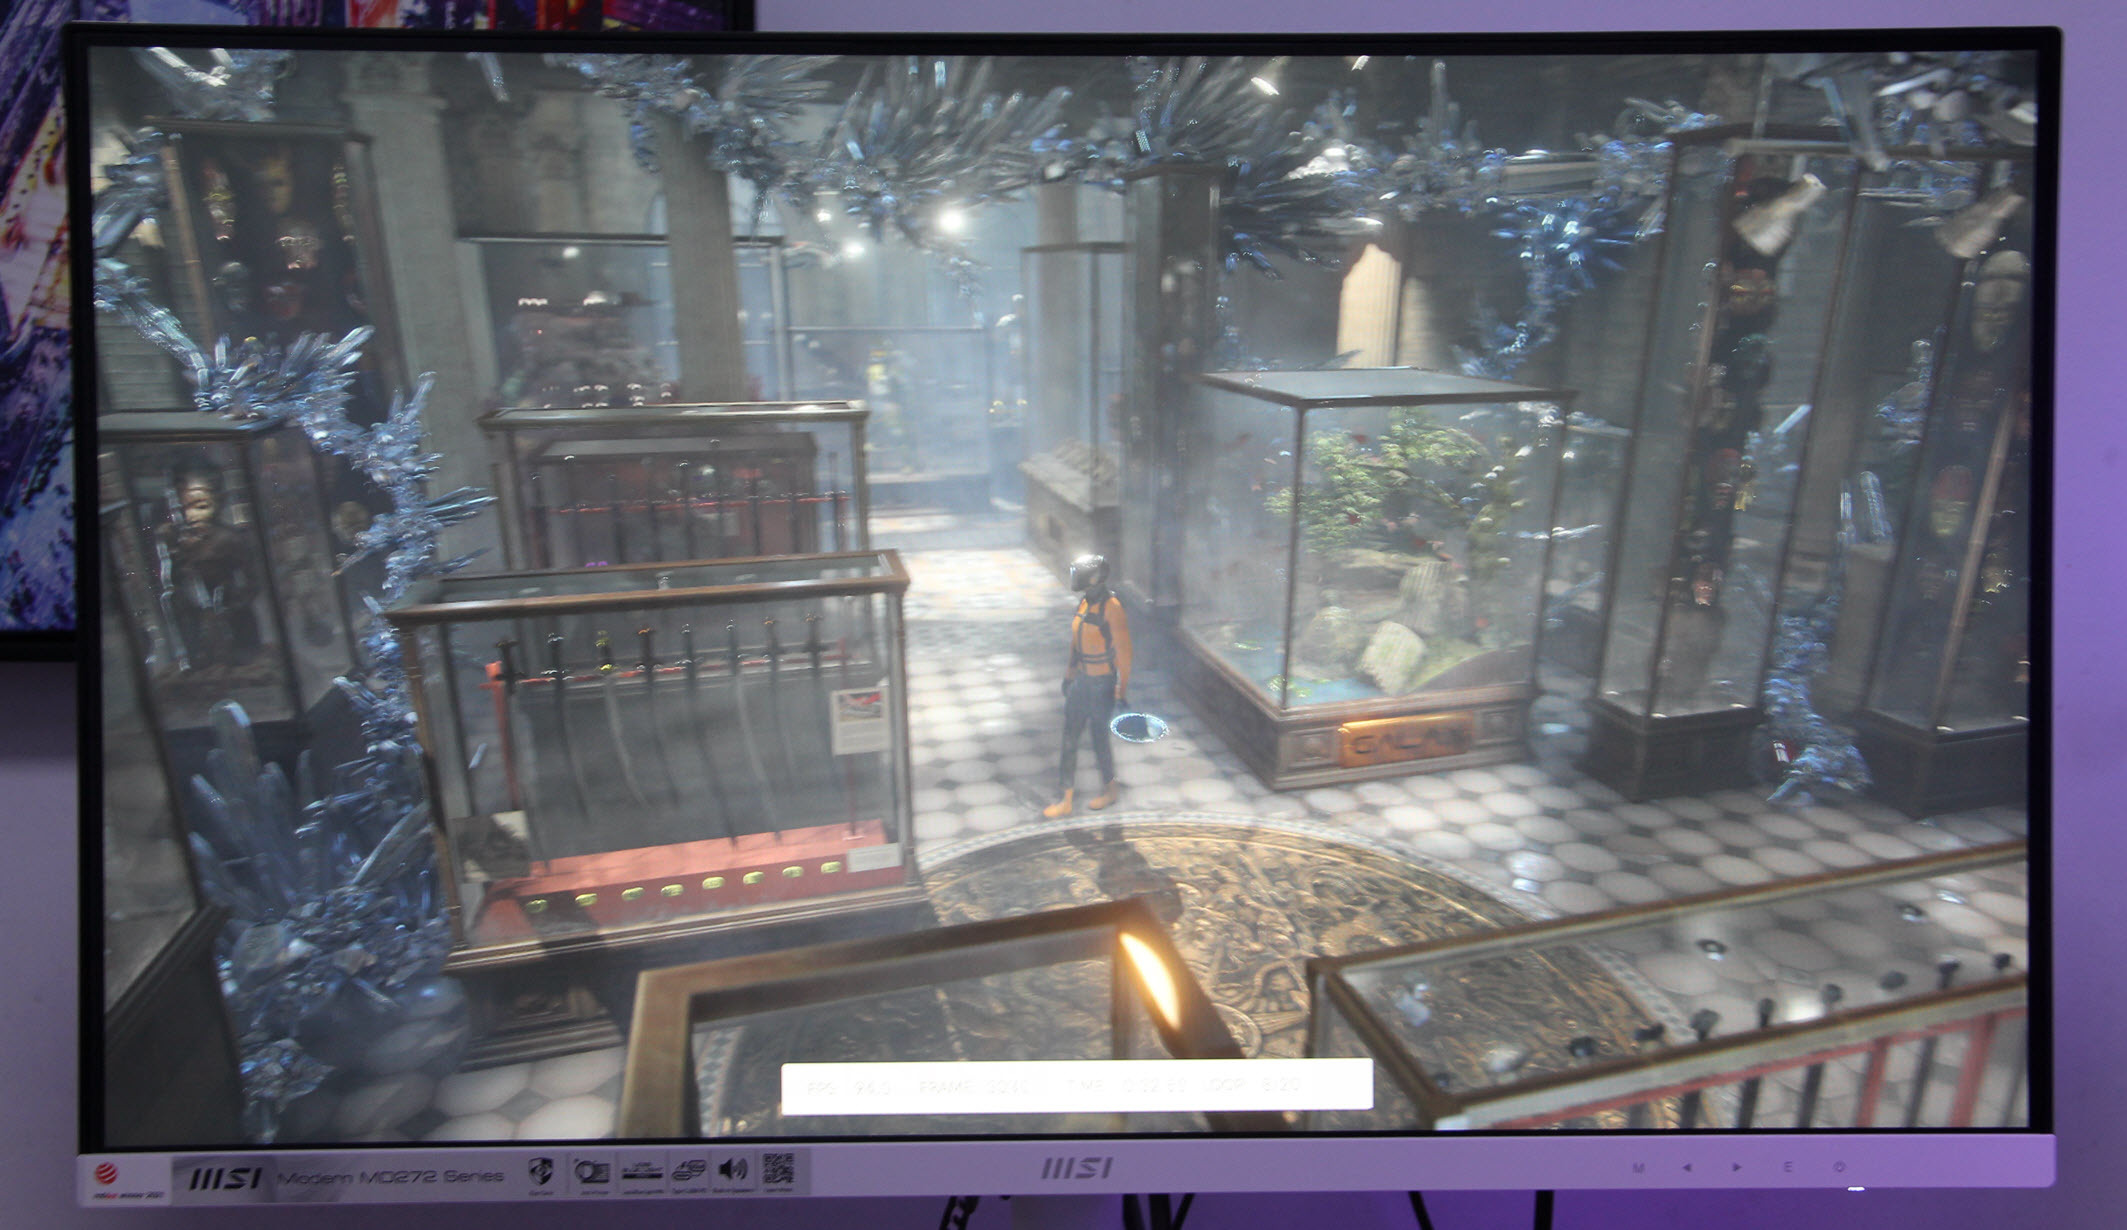Click the Type-C connectivity icon
Image resolution: width=2127 pixels, height=1230 pixels.
click(688, 1171)
